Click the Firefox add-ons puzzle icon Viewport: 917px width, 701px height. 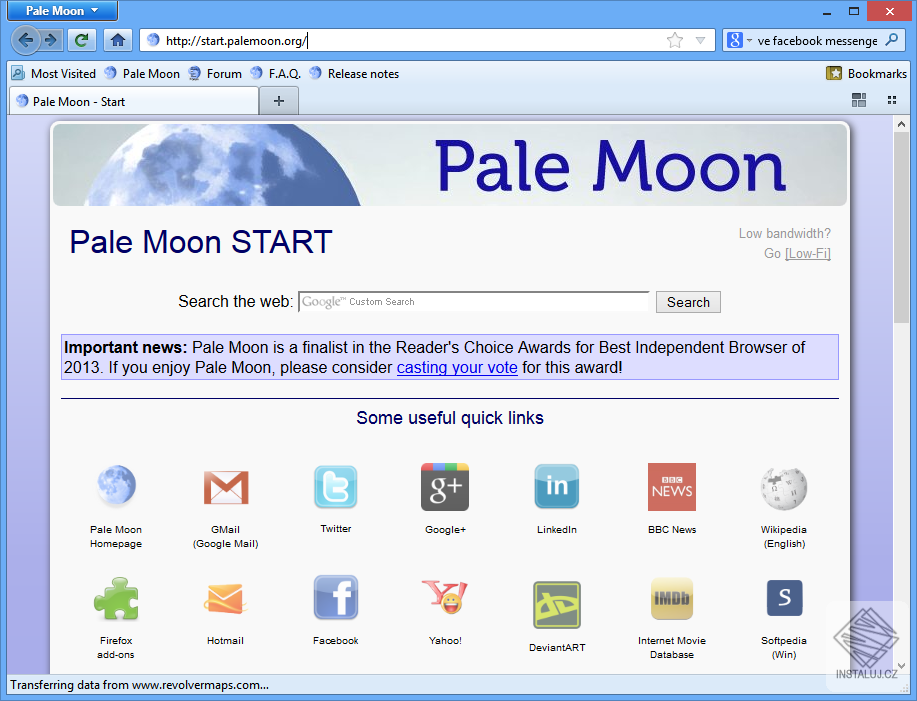coord(116,597)
